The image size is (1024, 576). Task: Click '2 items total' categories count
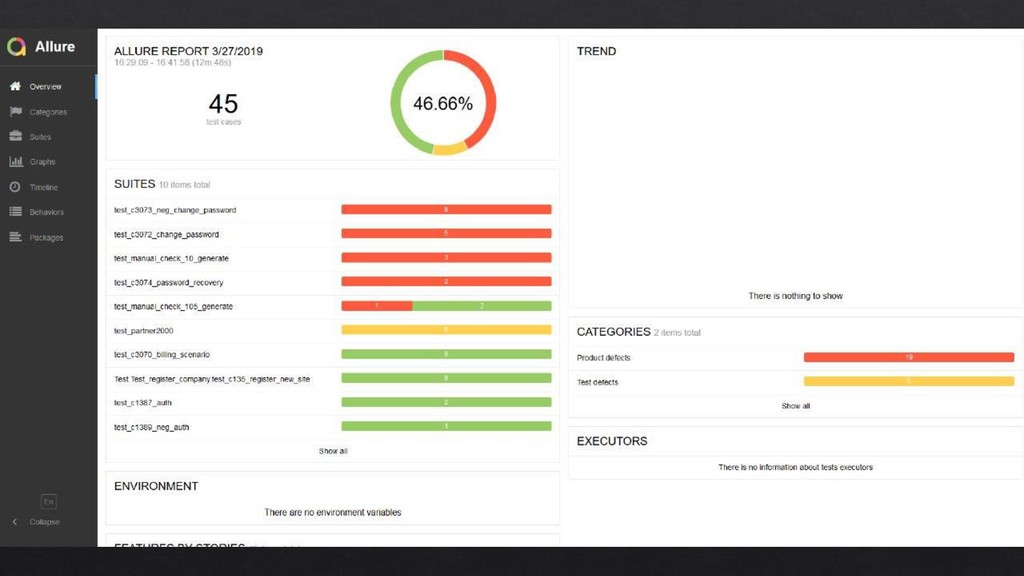(x=677, y=332)
